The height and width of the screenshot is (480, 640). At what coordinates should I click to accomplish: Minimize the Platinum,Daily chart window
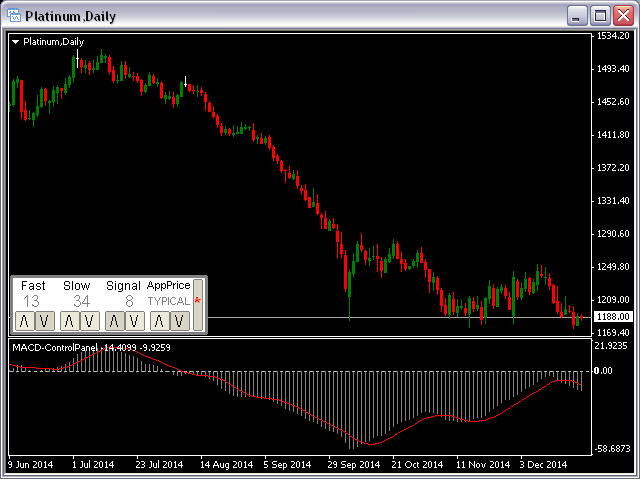click(x=577, y=16)
